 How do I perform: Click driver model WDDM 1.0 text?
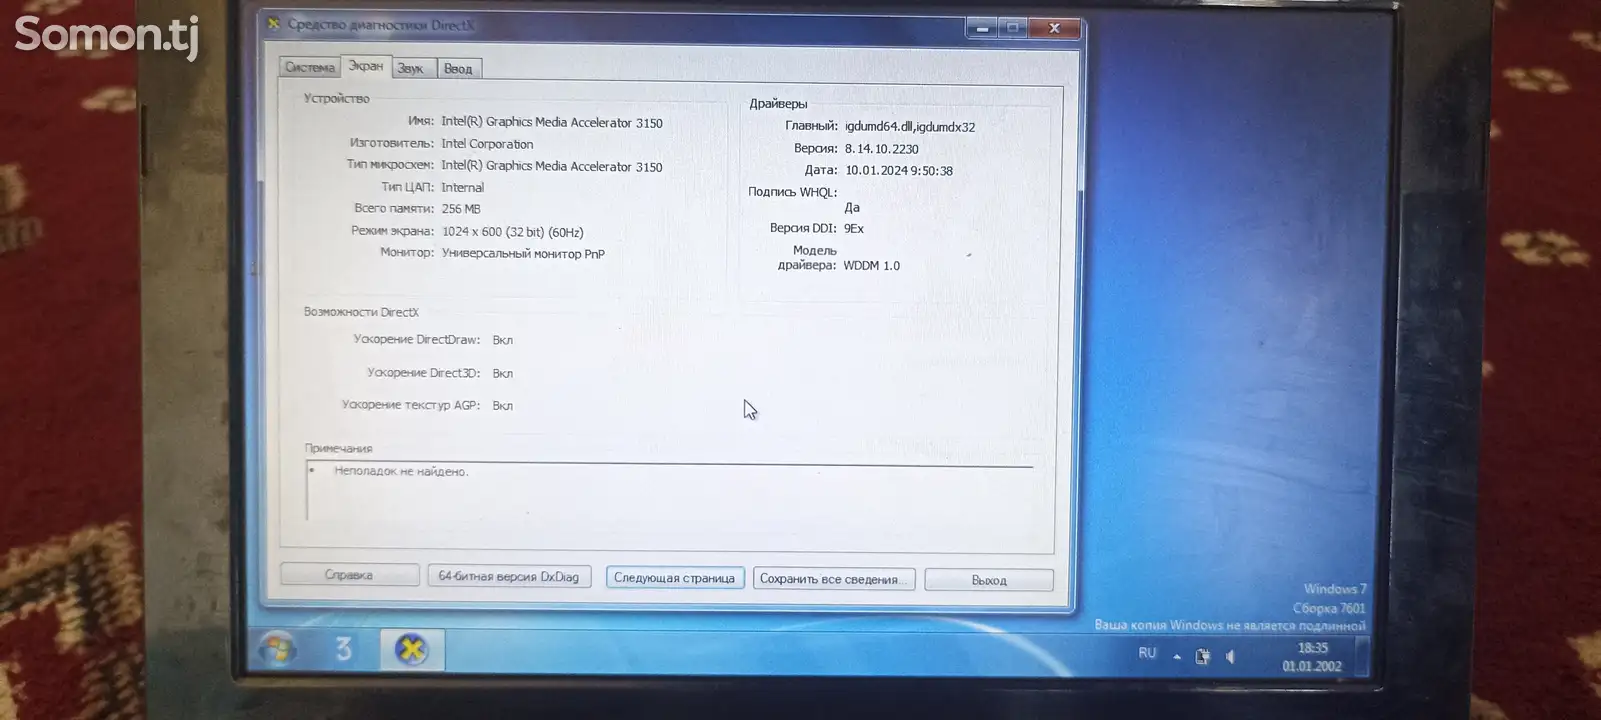click(x=871, y=266)
